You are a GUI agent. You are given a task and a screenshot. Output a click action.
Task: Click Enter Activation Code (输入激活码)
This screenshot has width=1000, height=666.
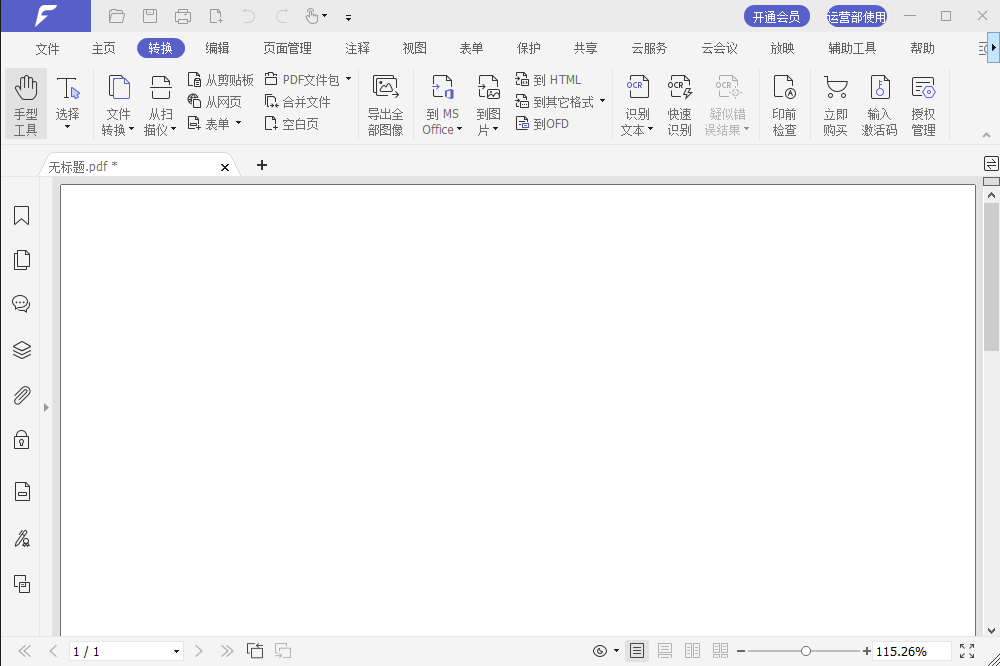(x=879, y=105)
